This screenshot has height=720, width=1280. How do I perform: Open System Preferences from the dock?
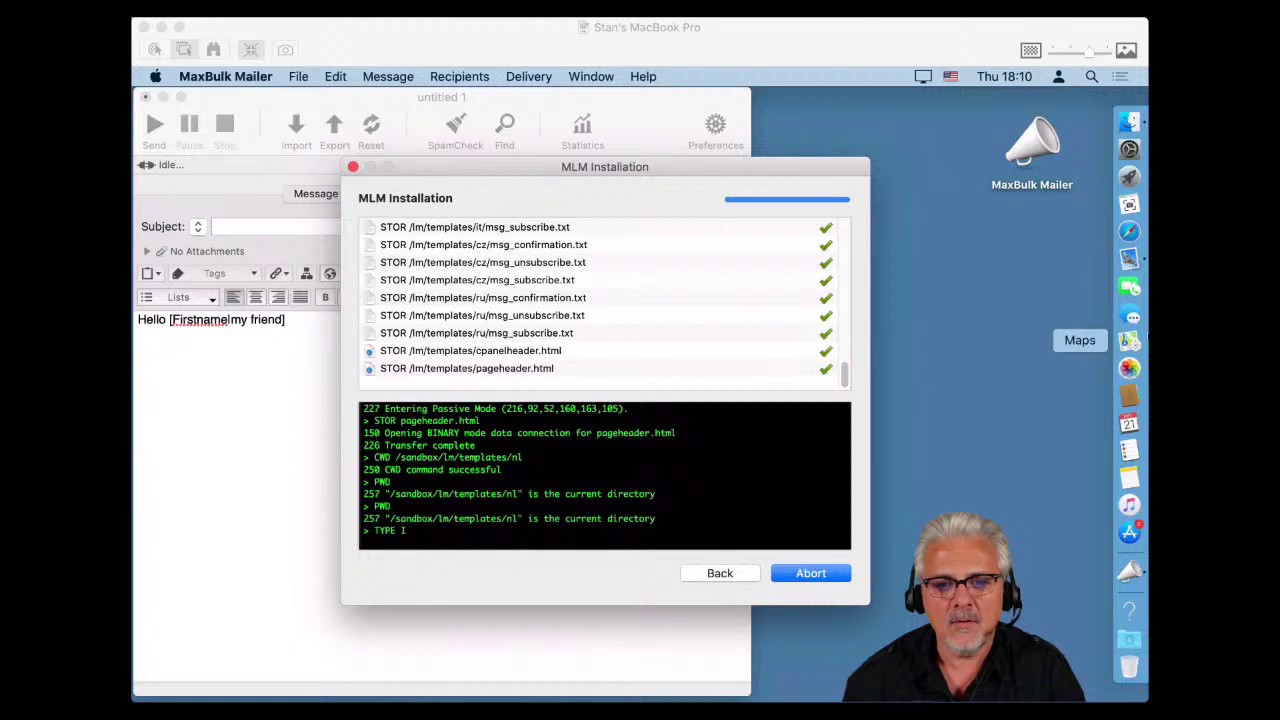1129,149
